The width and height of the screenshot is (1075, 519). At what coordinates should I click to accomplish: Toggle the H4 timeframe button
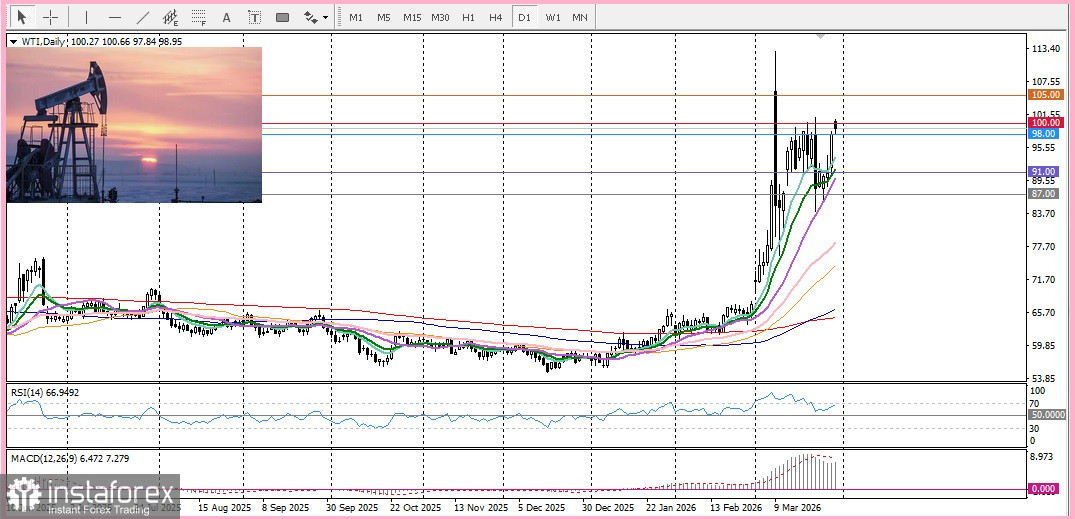click(495, 17)
